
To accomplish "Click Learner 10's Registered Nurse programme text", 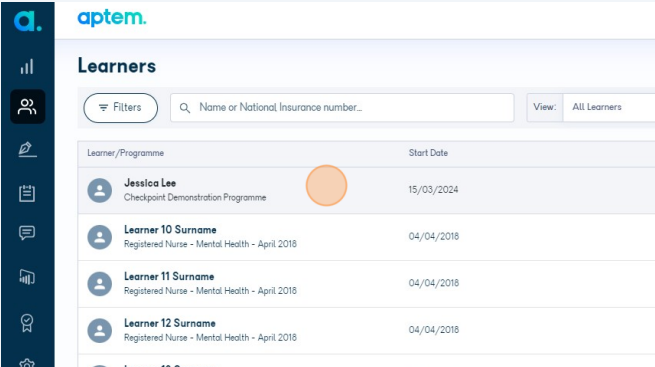I will coord(210,244).
